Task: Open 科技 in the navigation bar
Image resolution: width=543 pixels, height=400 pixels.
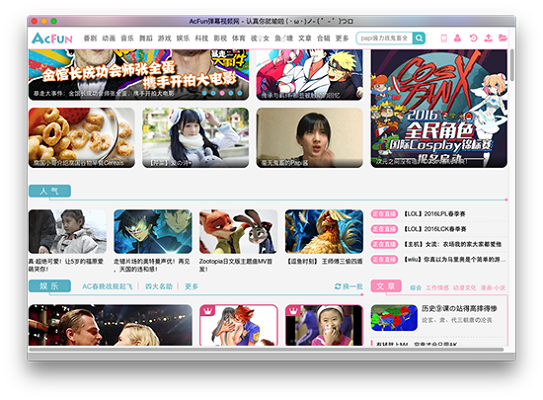Action: (202, 38)
